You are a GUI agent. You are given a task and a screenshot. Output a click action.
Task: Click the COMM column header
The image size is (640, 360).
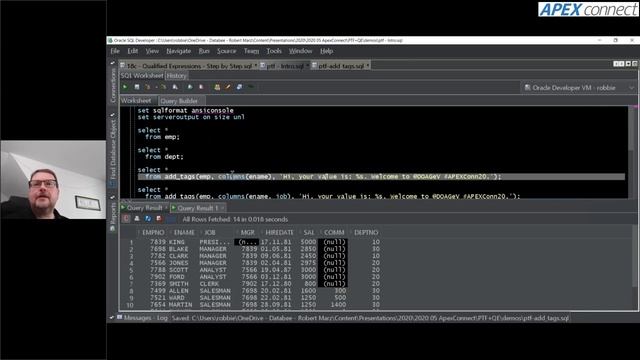[334, 232]
